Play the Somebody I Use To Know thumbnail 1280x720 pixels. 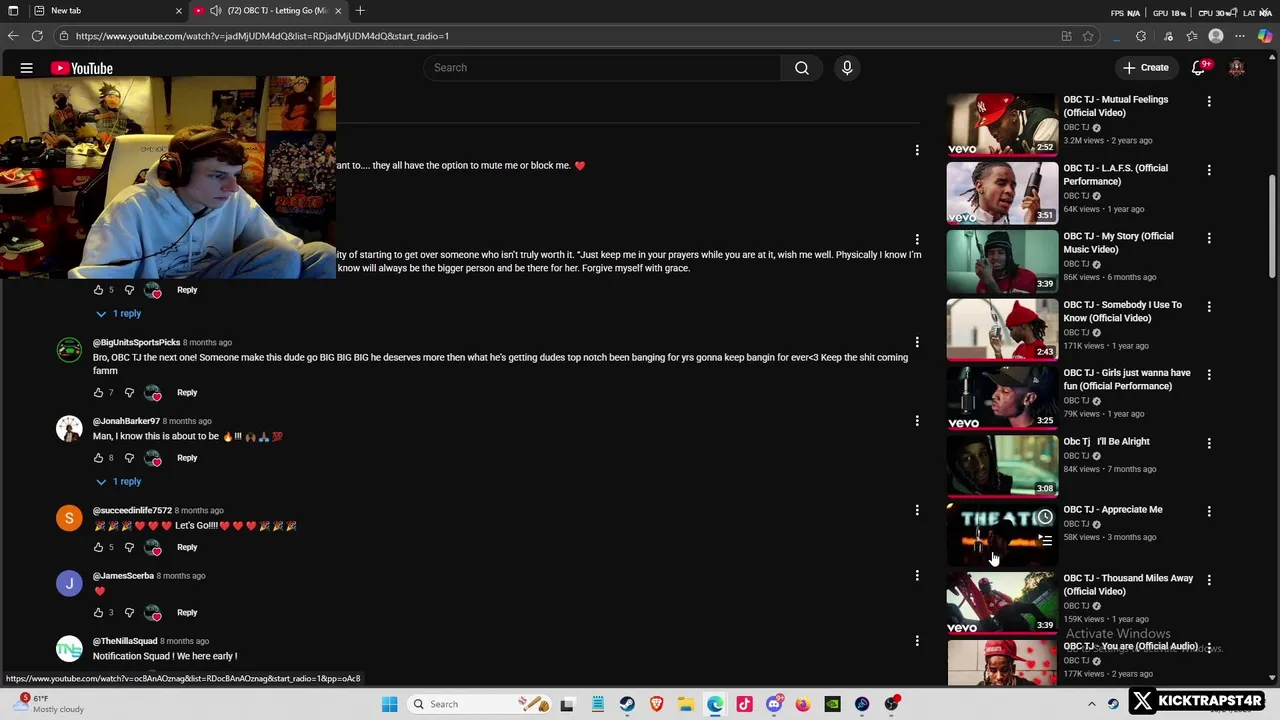pyautogui.click(x=1002, y=330)
